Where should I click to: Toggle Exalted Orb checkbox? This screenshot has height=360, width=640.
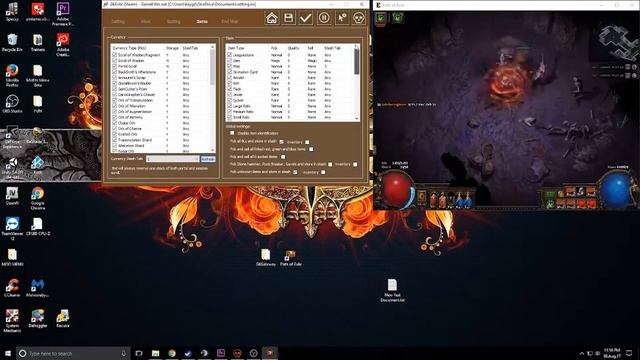(115, 134)
